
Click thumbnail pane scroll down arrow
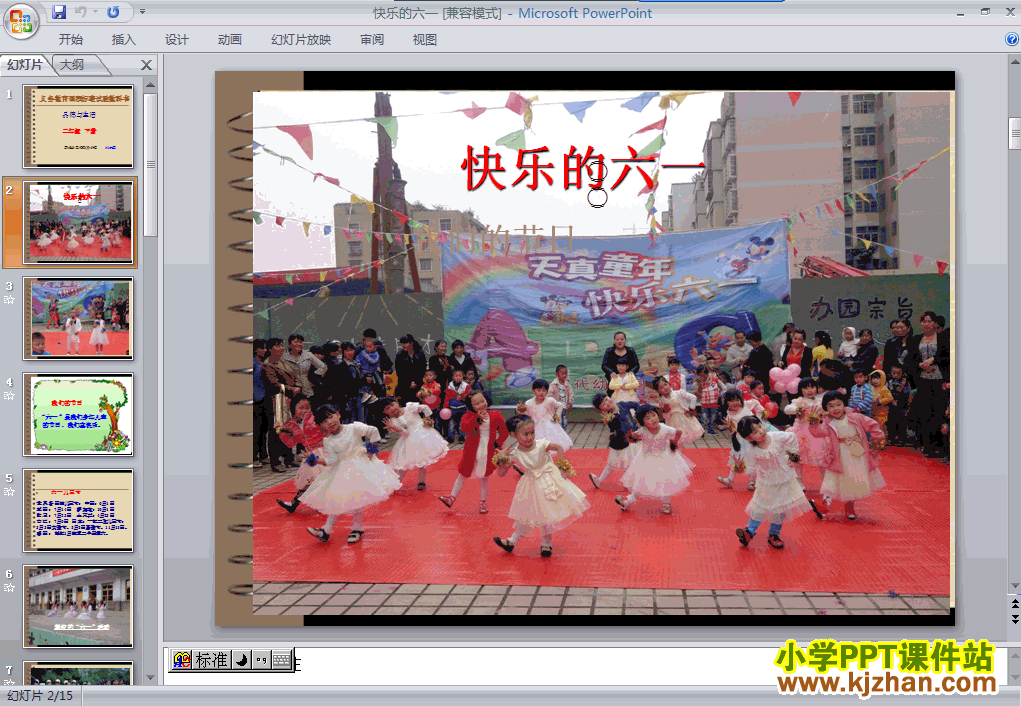[x=150, y=677]
